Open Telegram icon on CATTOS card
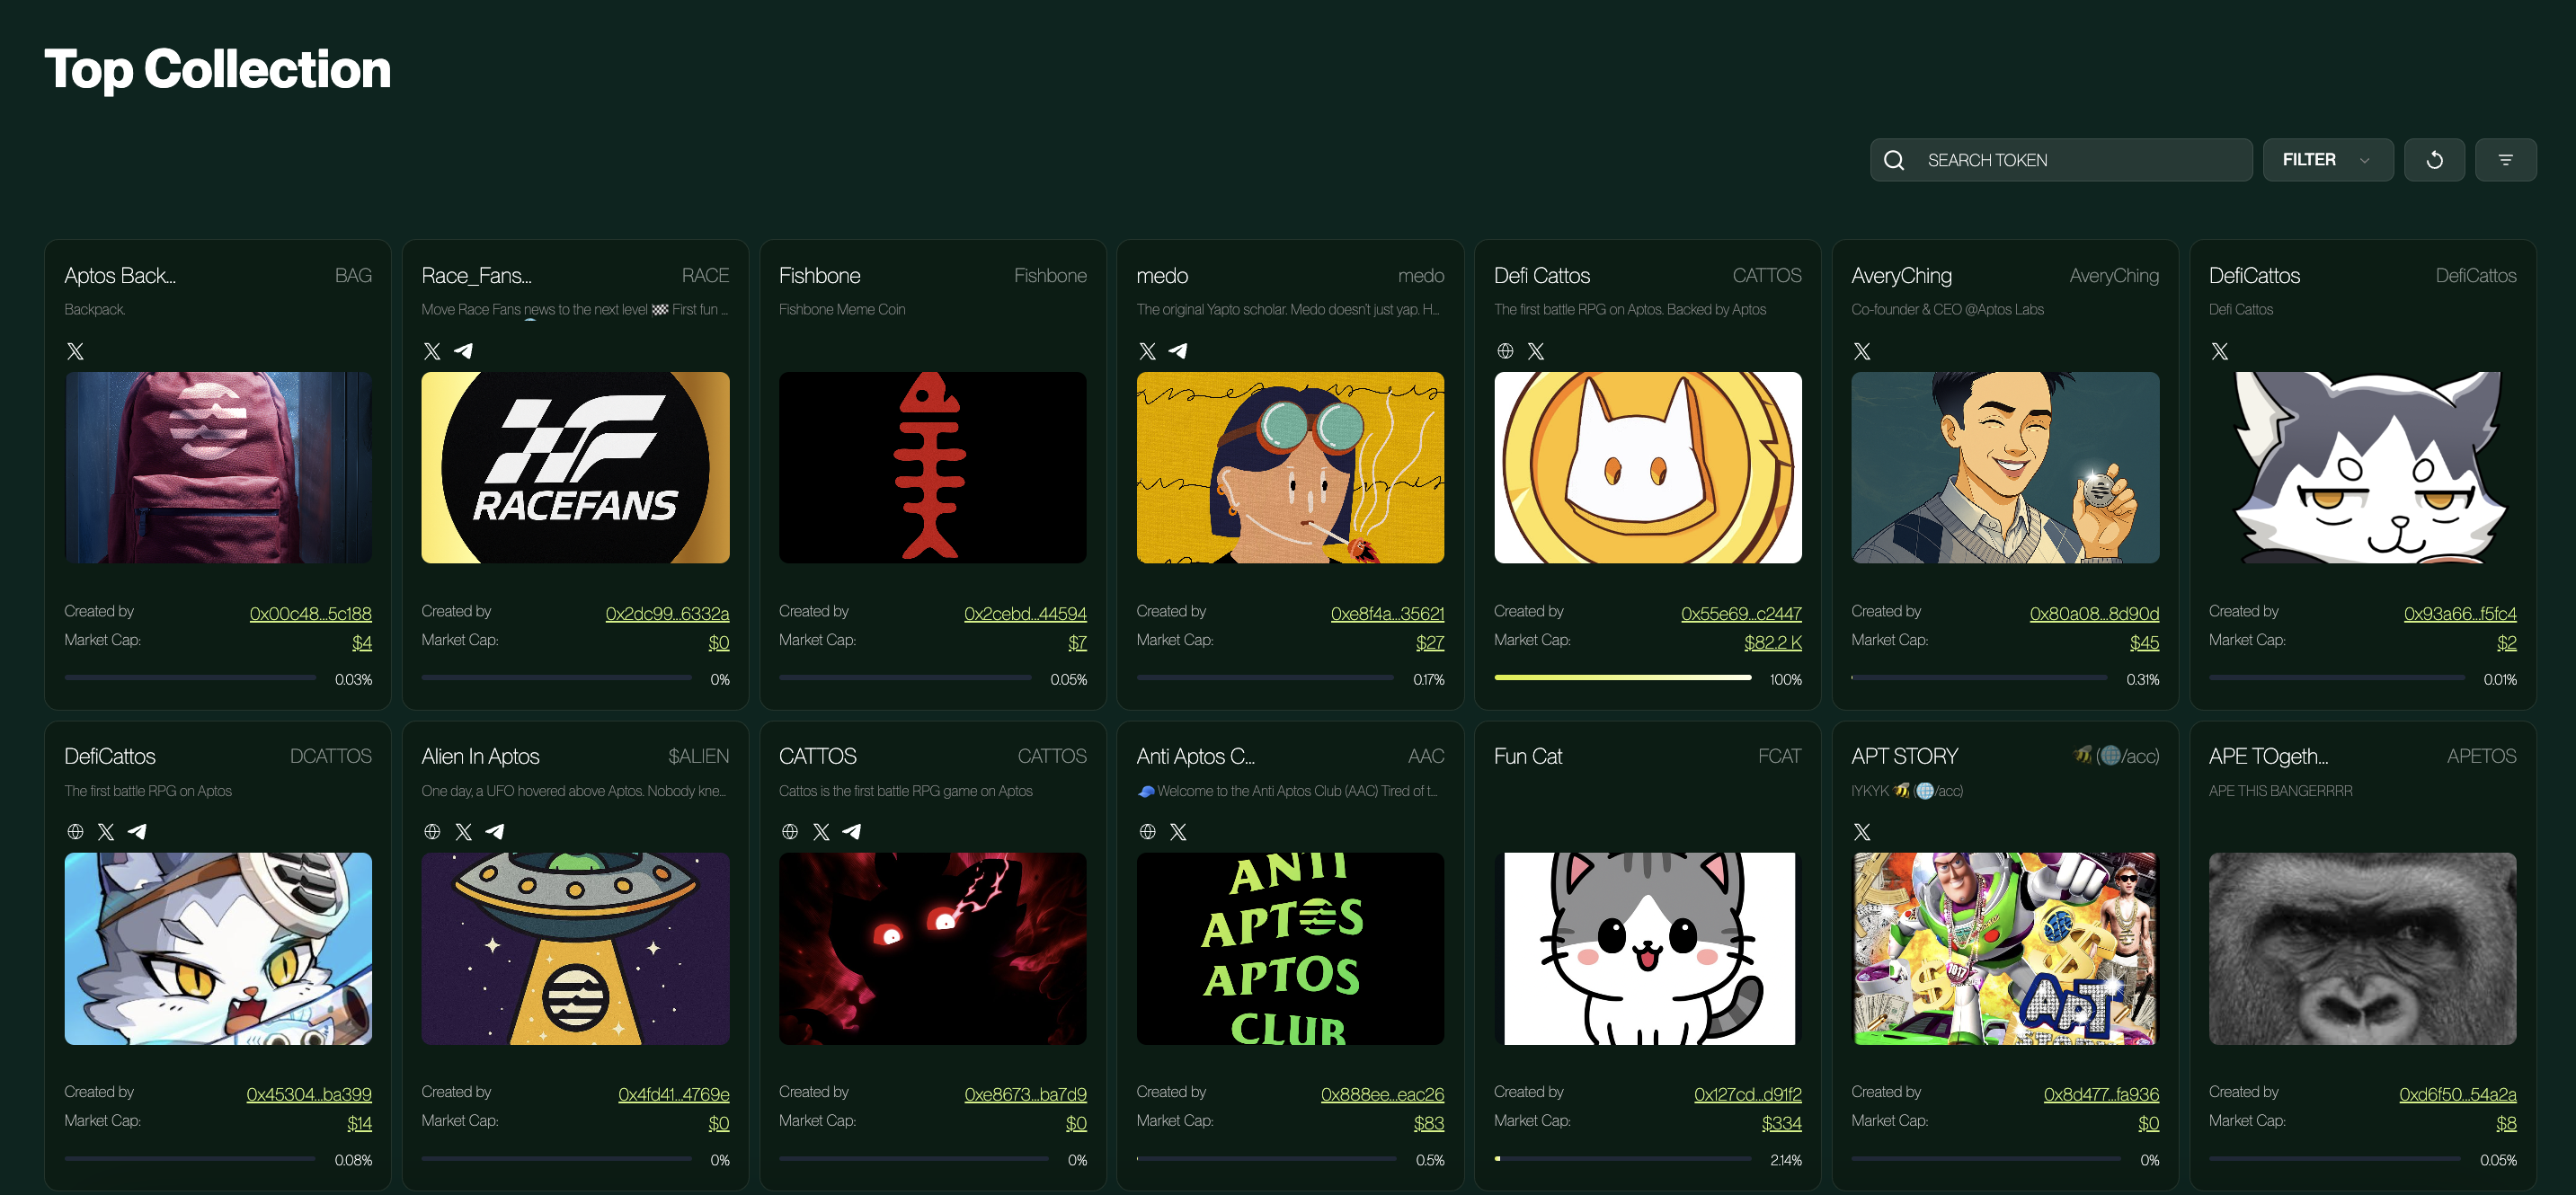Viewport: 2576px width, 1195px height. [852, 832]
